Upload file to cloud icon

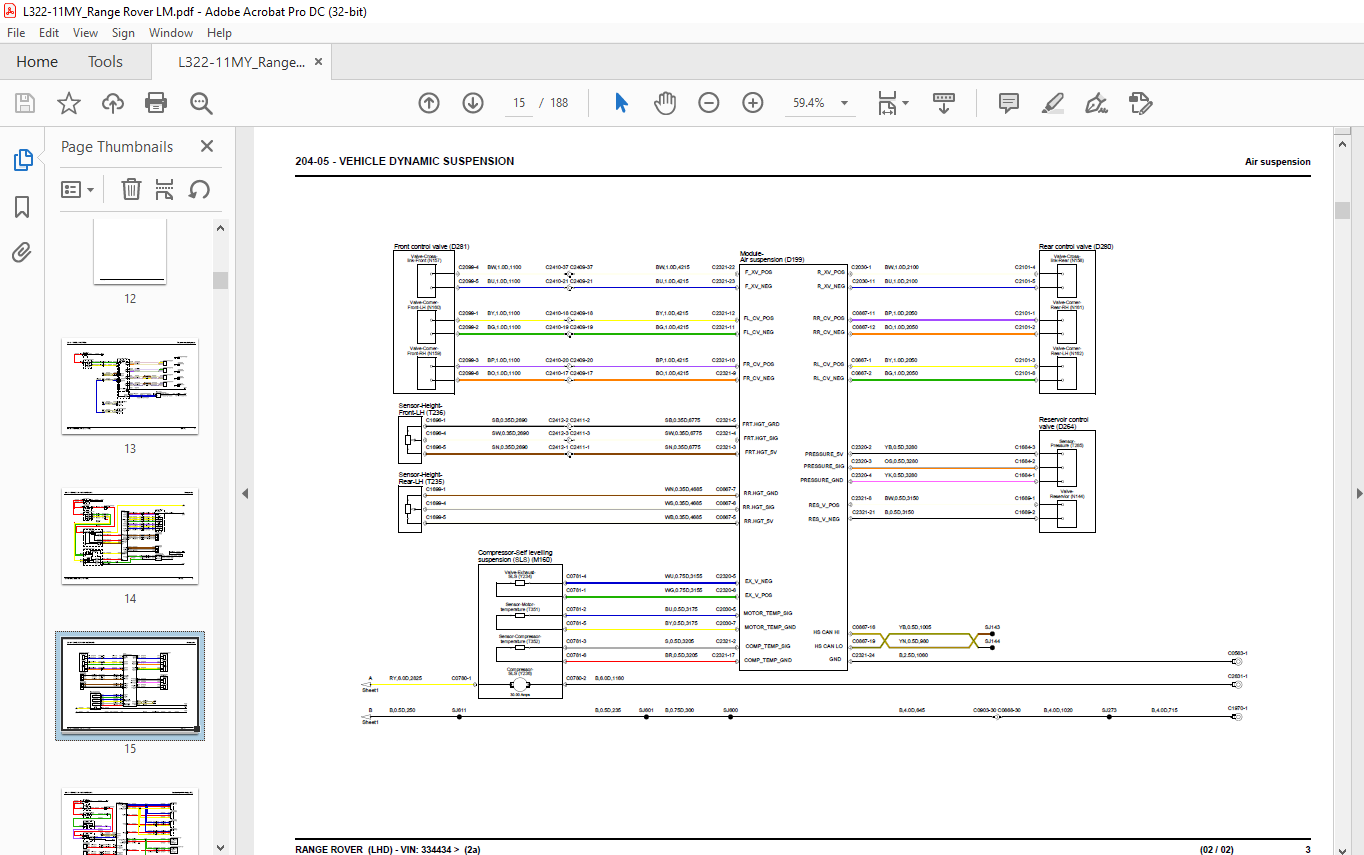tap(113, 103)
